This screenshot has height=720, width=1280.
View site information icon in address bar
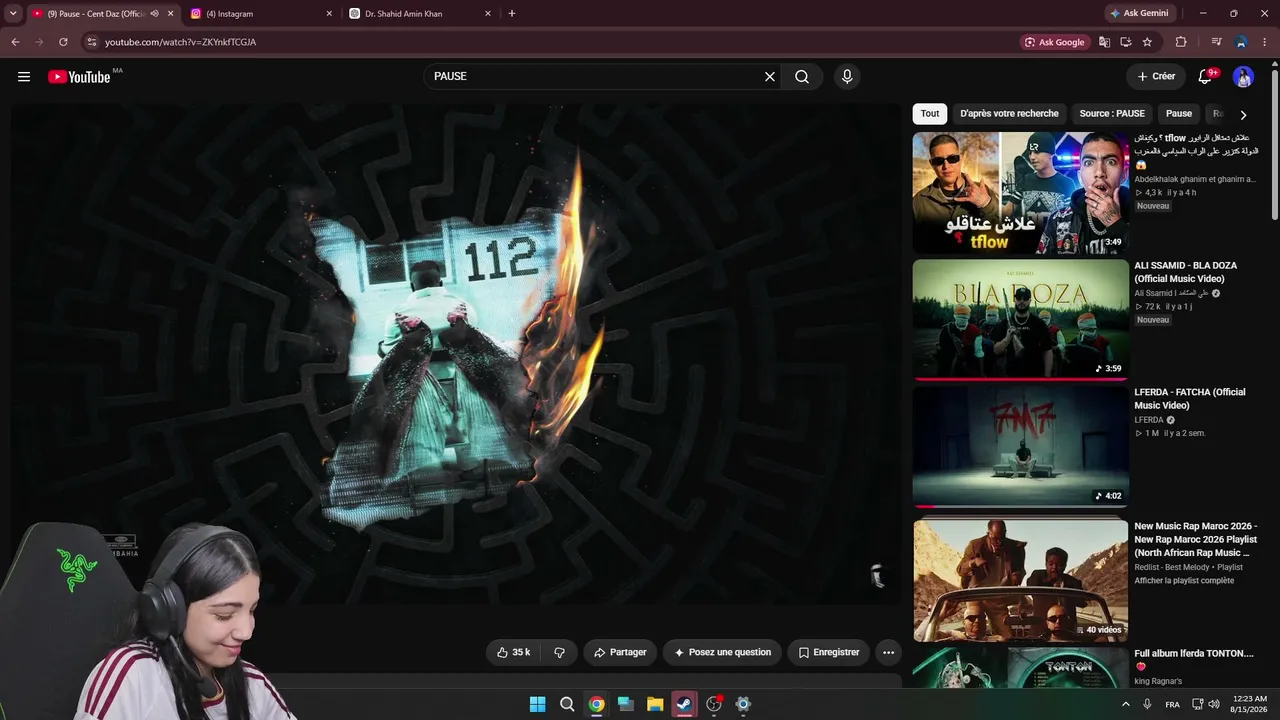(91, 42)
